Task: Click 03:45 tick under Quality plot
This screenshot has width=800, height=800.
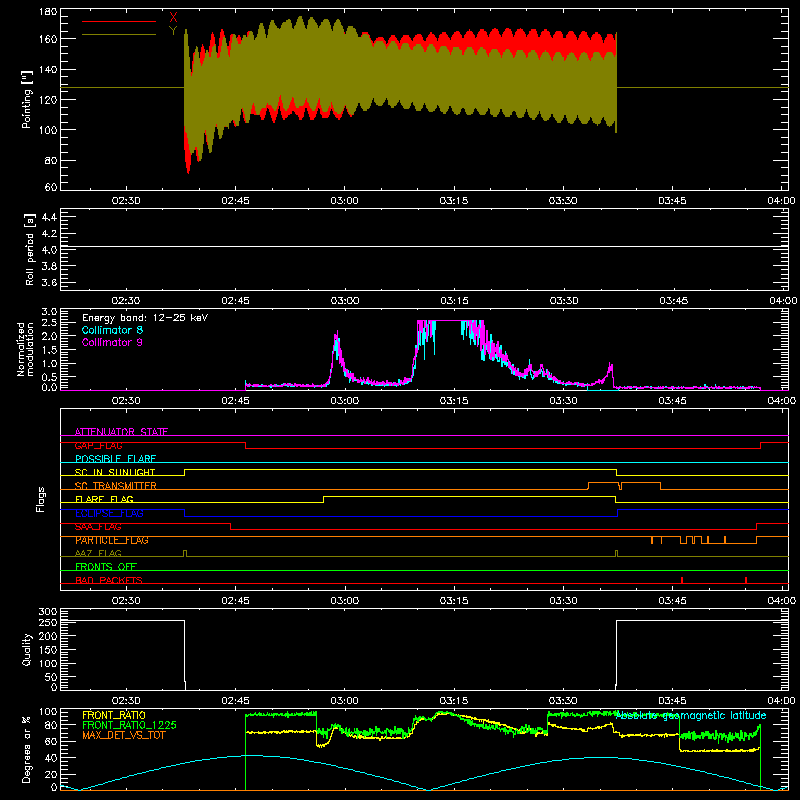Action: tap(672, 701)
